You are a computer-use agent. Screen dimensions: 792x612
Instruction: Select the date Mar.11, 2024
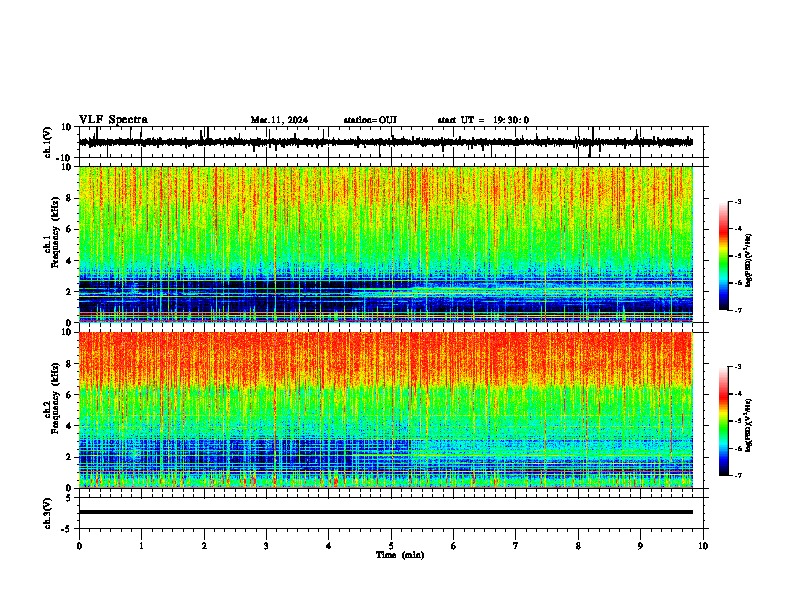tap(279, 120)
